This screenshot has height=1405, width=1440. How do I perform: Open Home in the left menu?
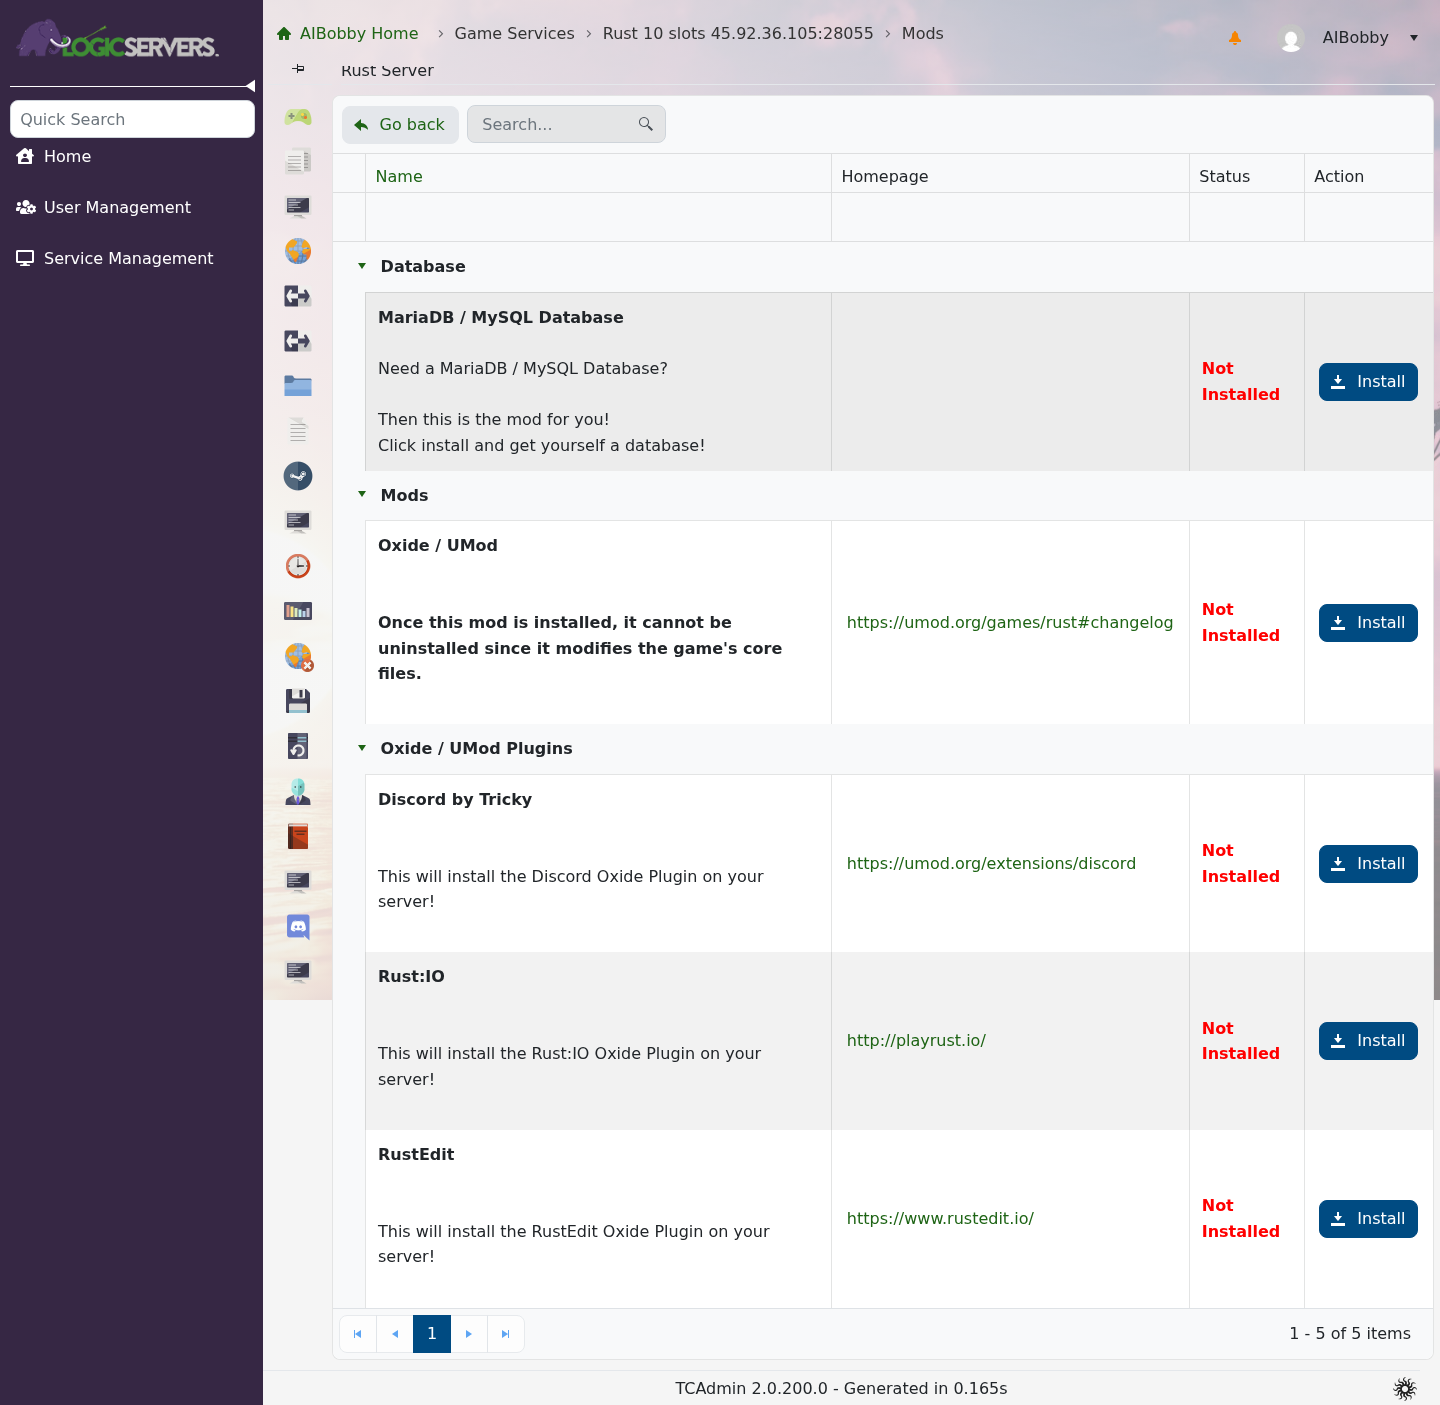point(54,156)
